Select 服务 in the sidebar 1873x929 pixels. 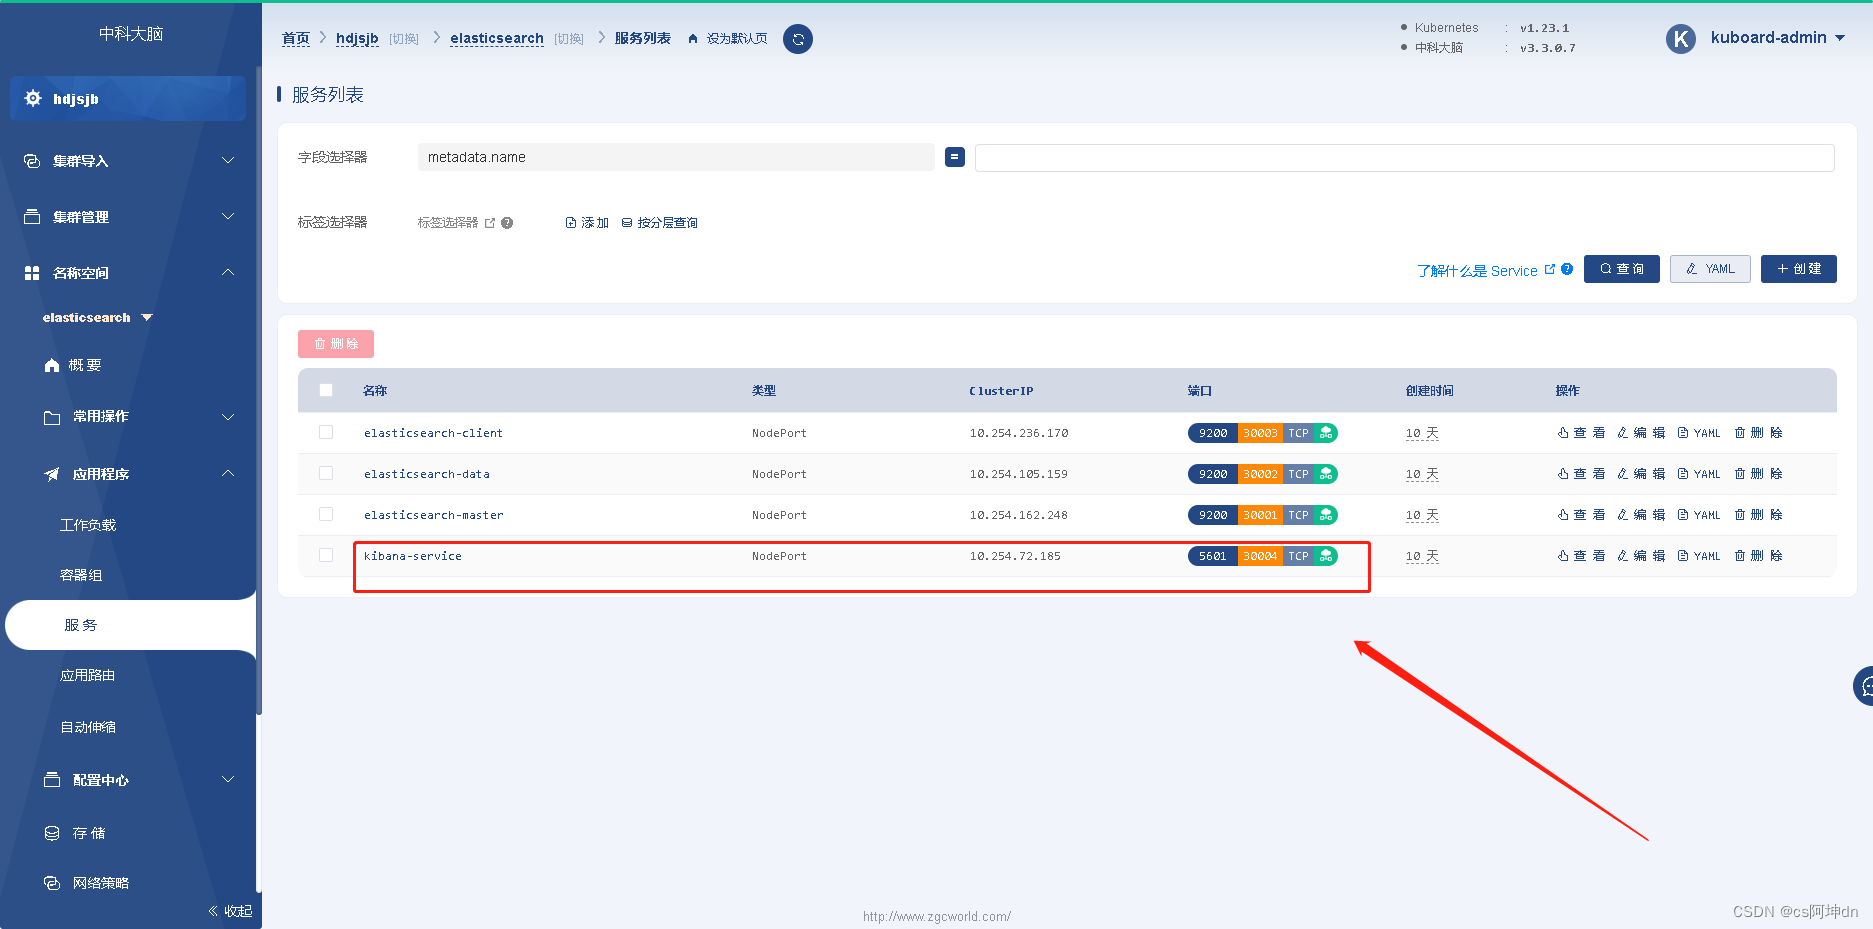[130, 625]
